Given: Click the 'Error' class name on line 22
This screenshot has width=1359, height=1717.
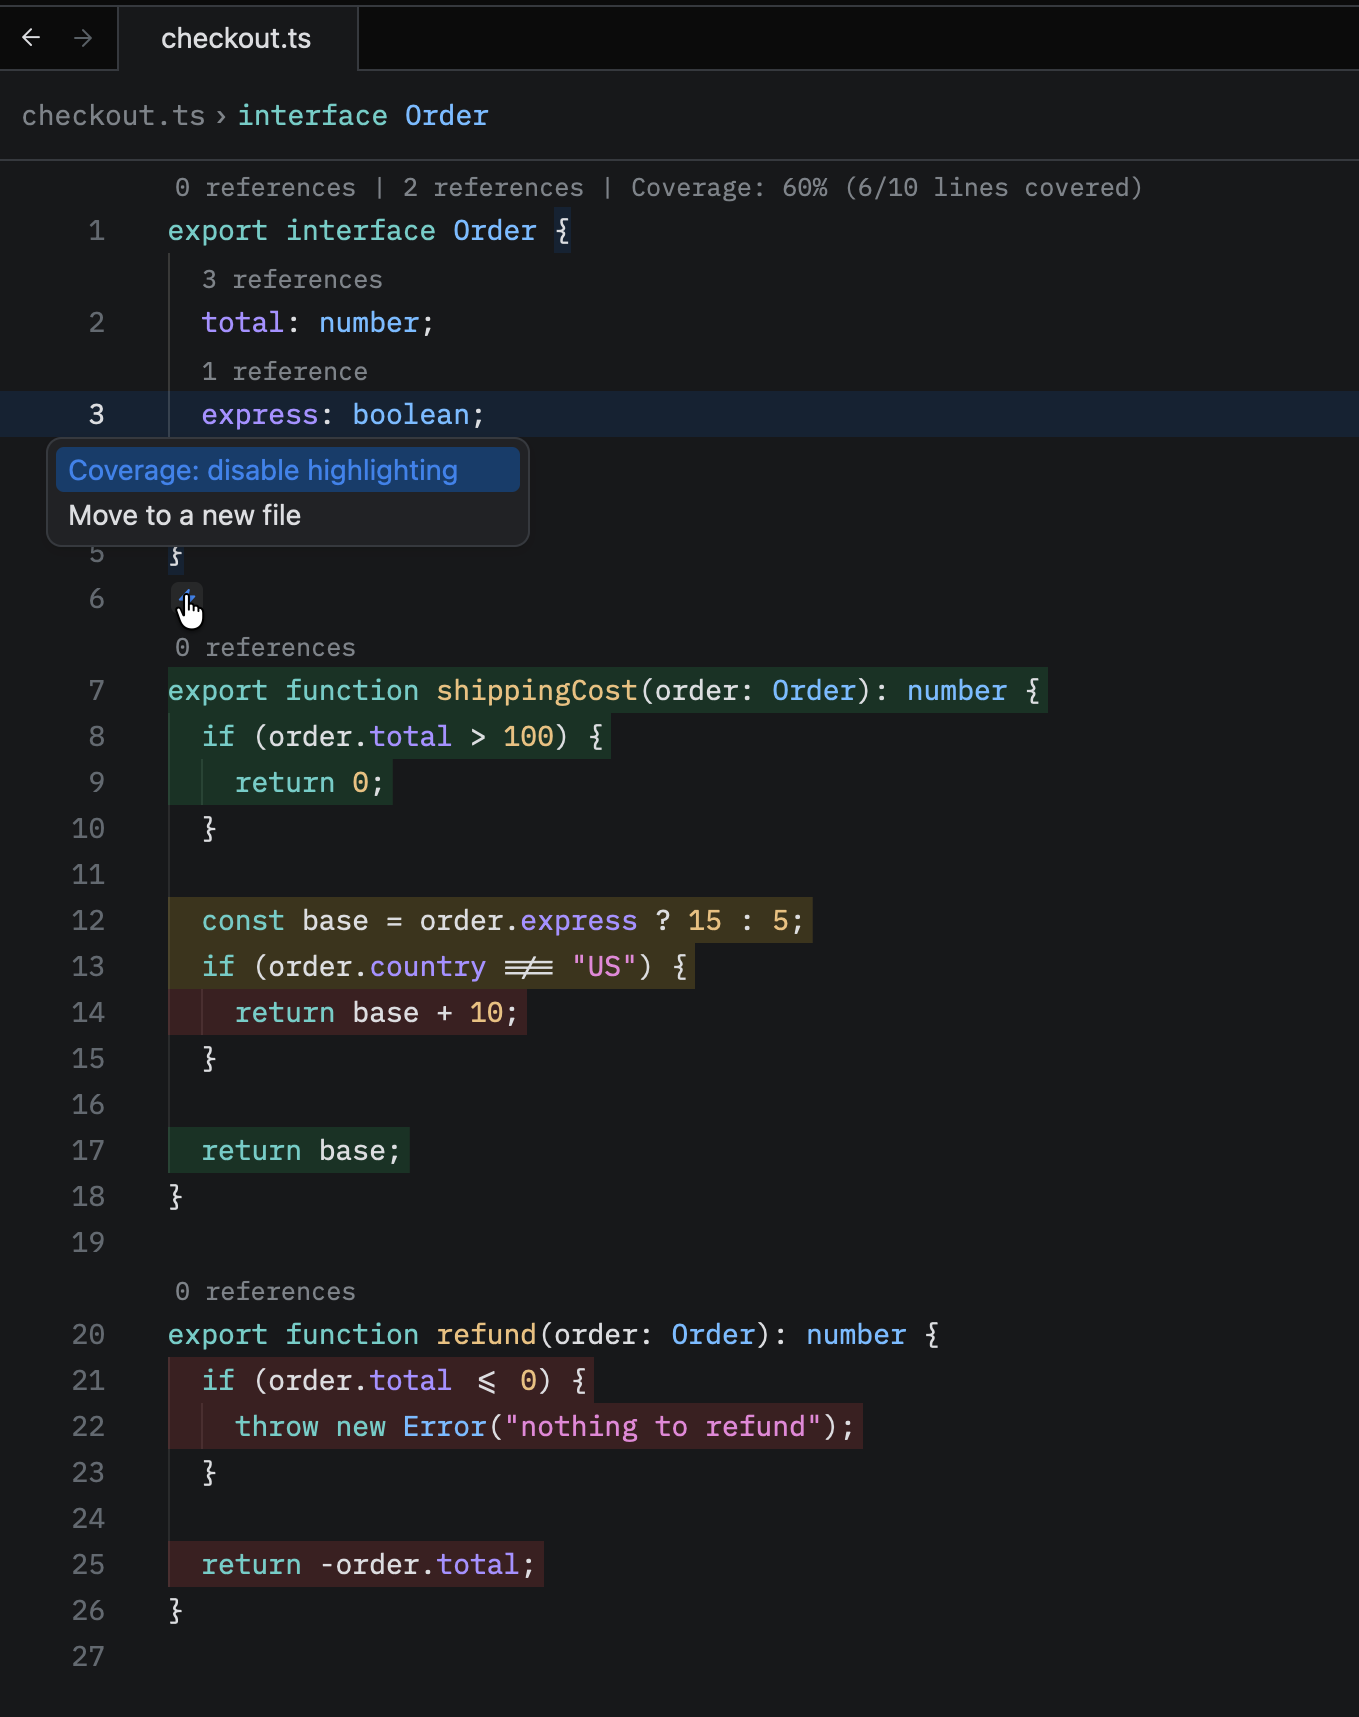Looking at the screenshot, I should (444, 1427).
